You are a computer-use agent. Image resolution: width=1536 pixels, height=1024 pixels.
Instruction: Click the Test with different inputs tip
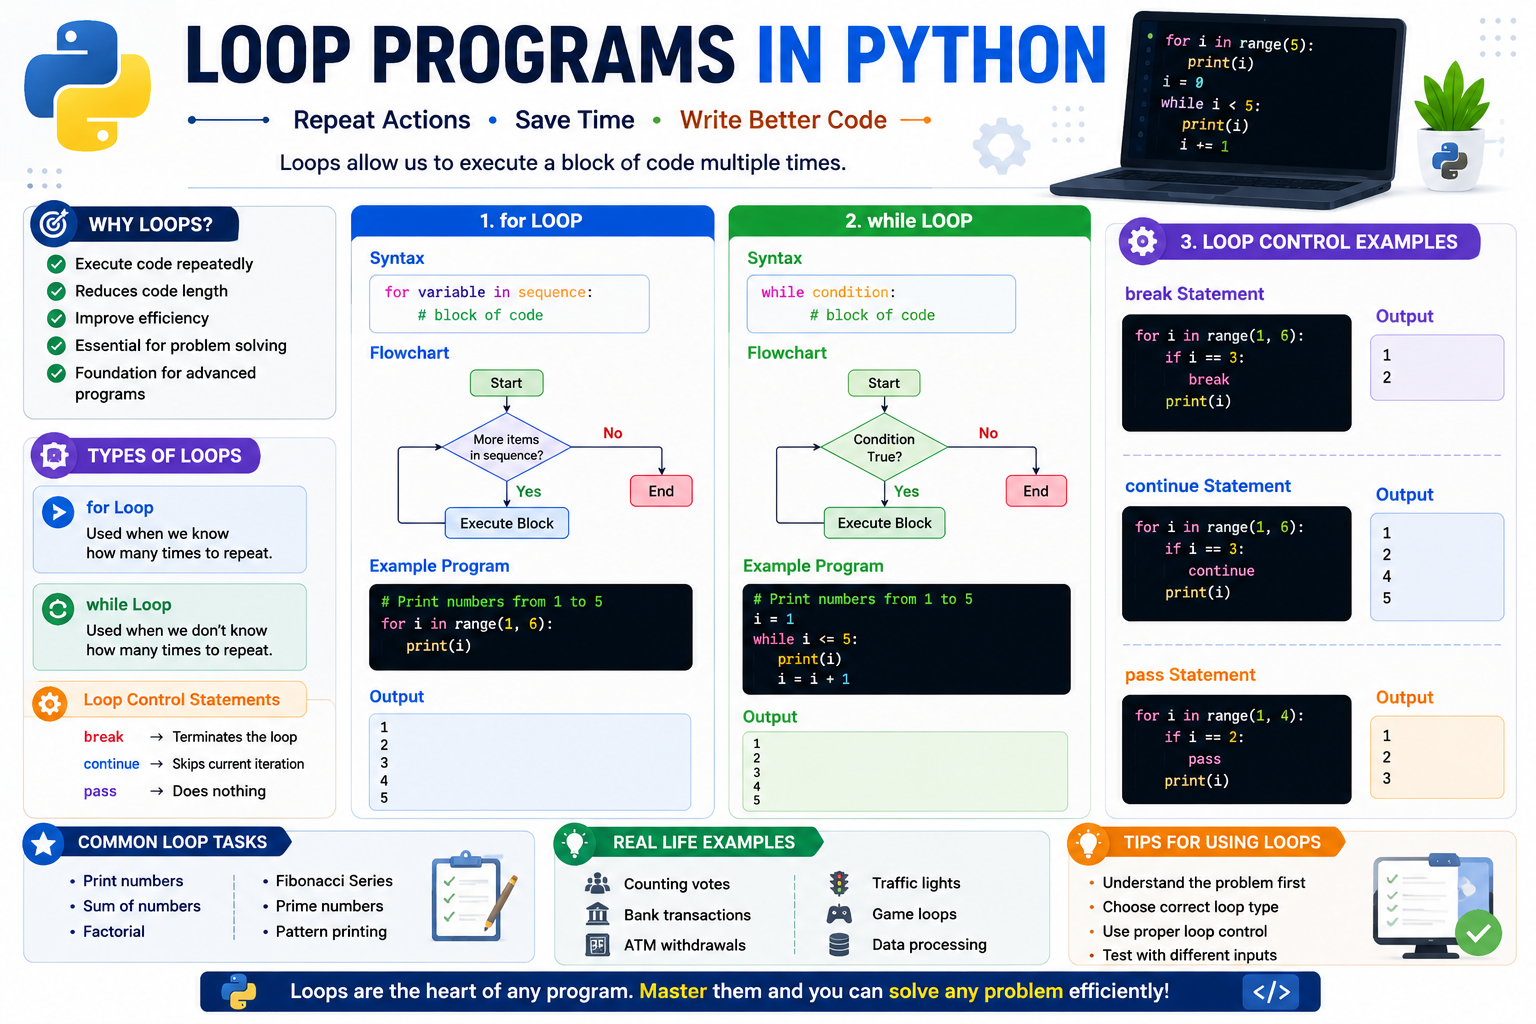pos(1189,955)
